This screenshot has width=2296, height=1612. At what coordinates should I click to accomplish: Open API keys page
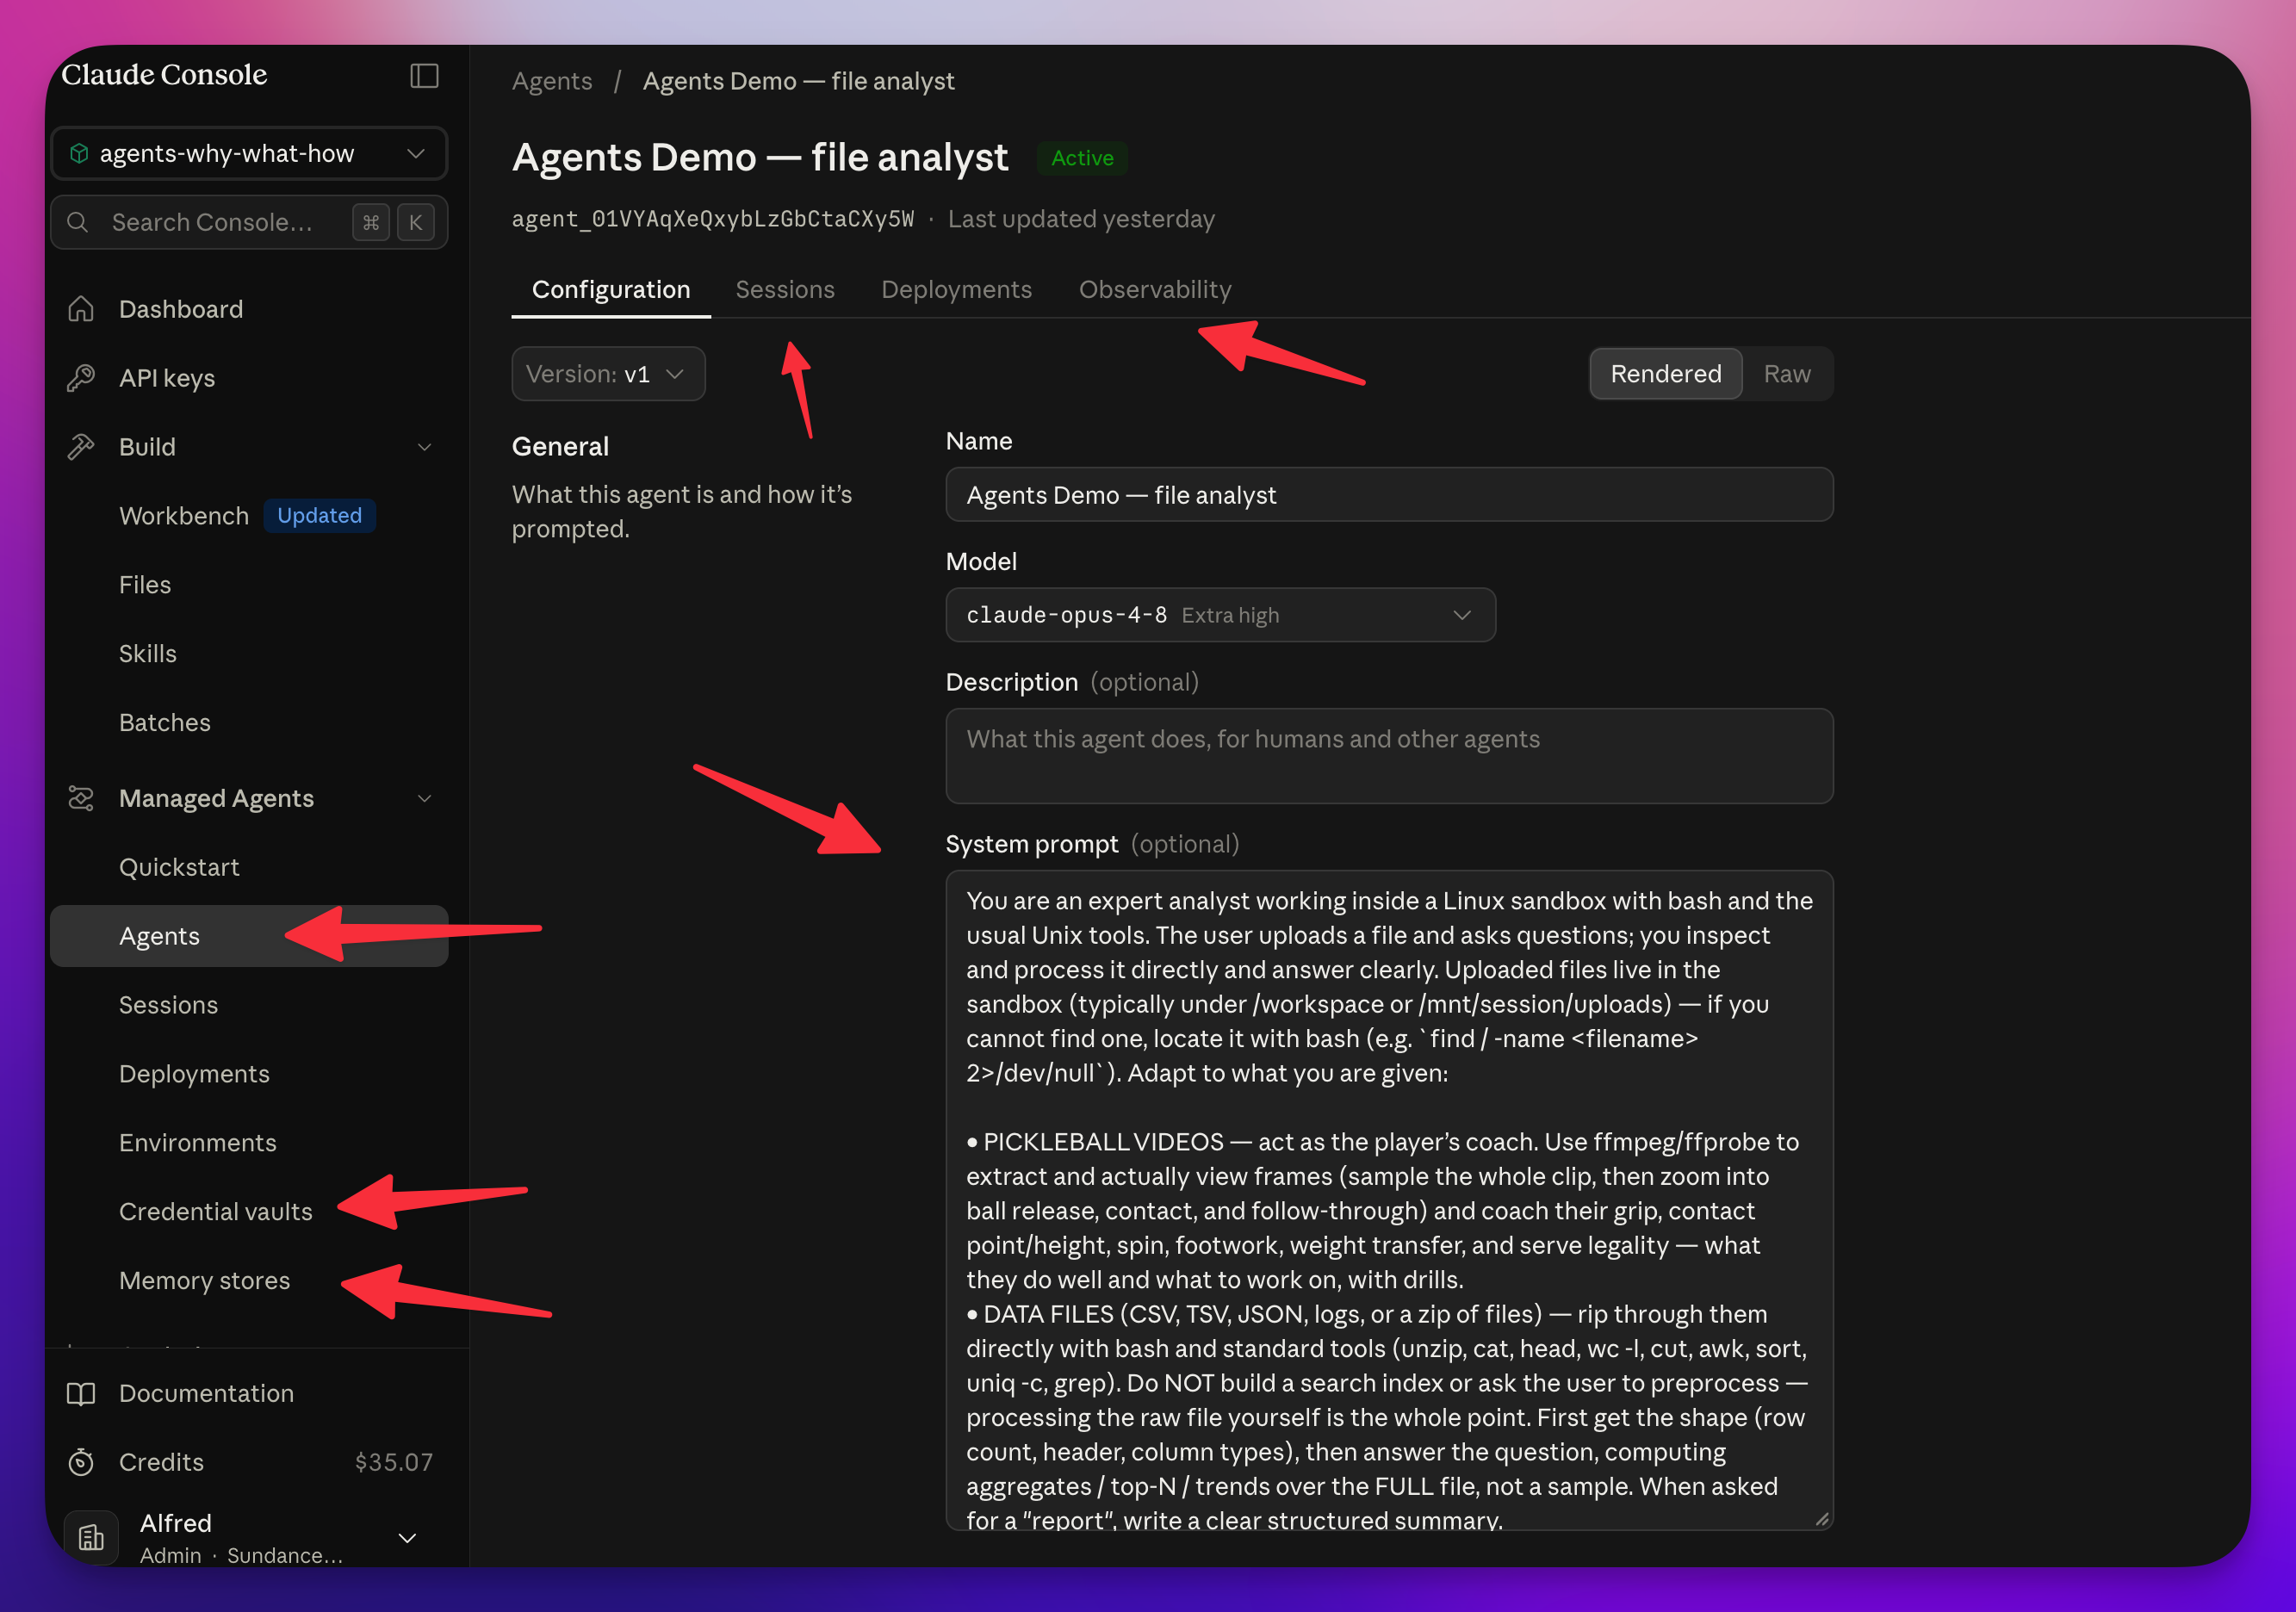pos(249,378)
